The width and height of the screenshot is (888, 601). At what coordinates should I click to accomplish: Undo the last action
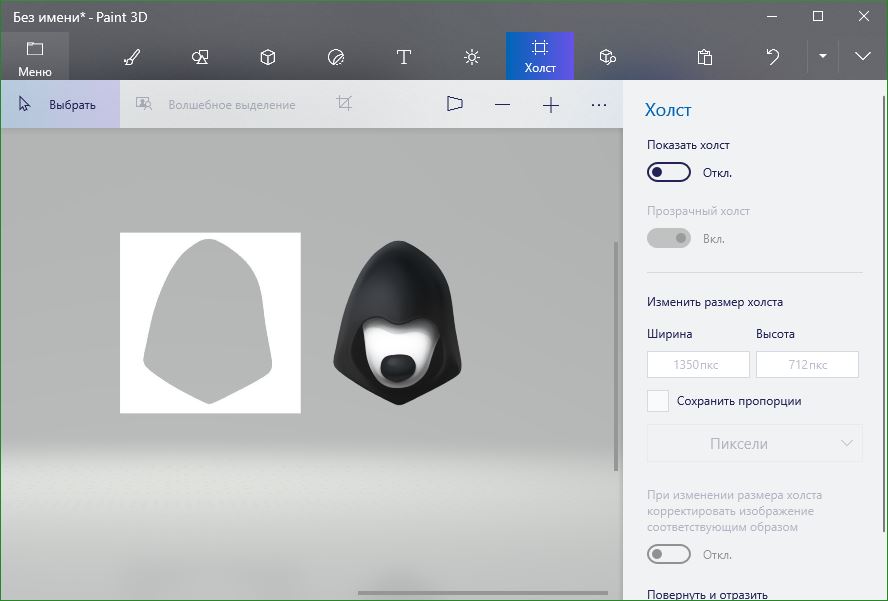pos(772,57)
